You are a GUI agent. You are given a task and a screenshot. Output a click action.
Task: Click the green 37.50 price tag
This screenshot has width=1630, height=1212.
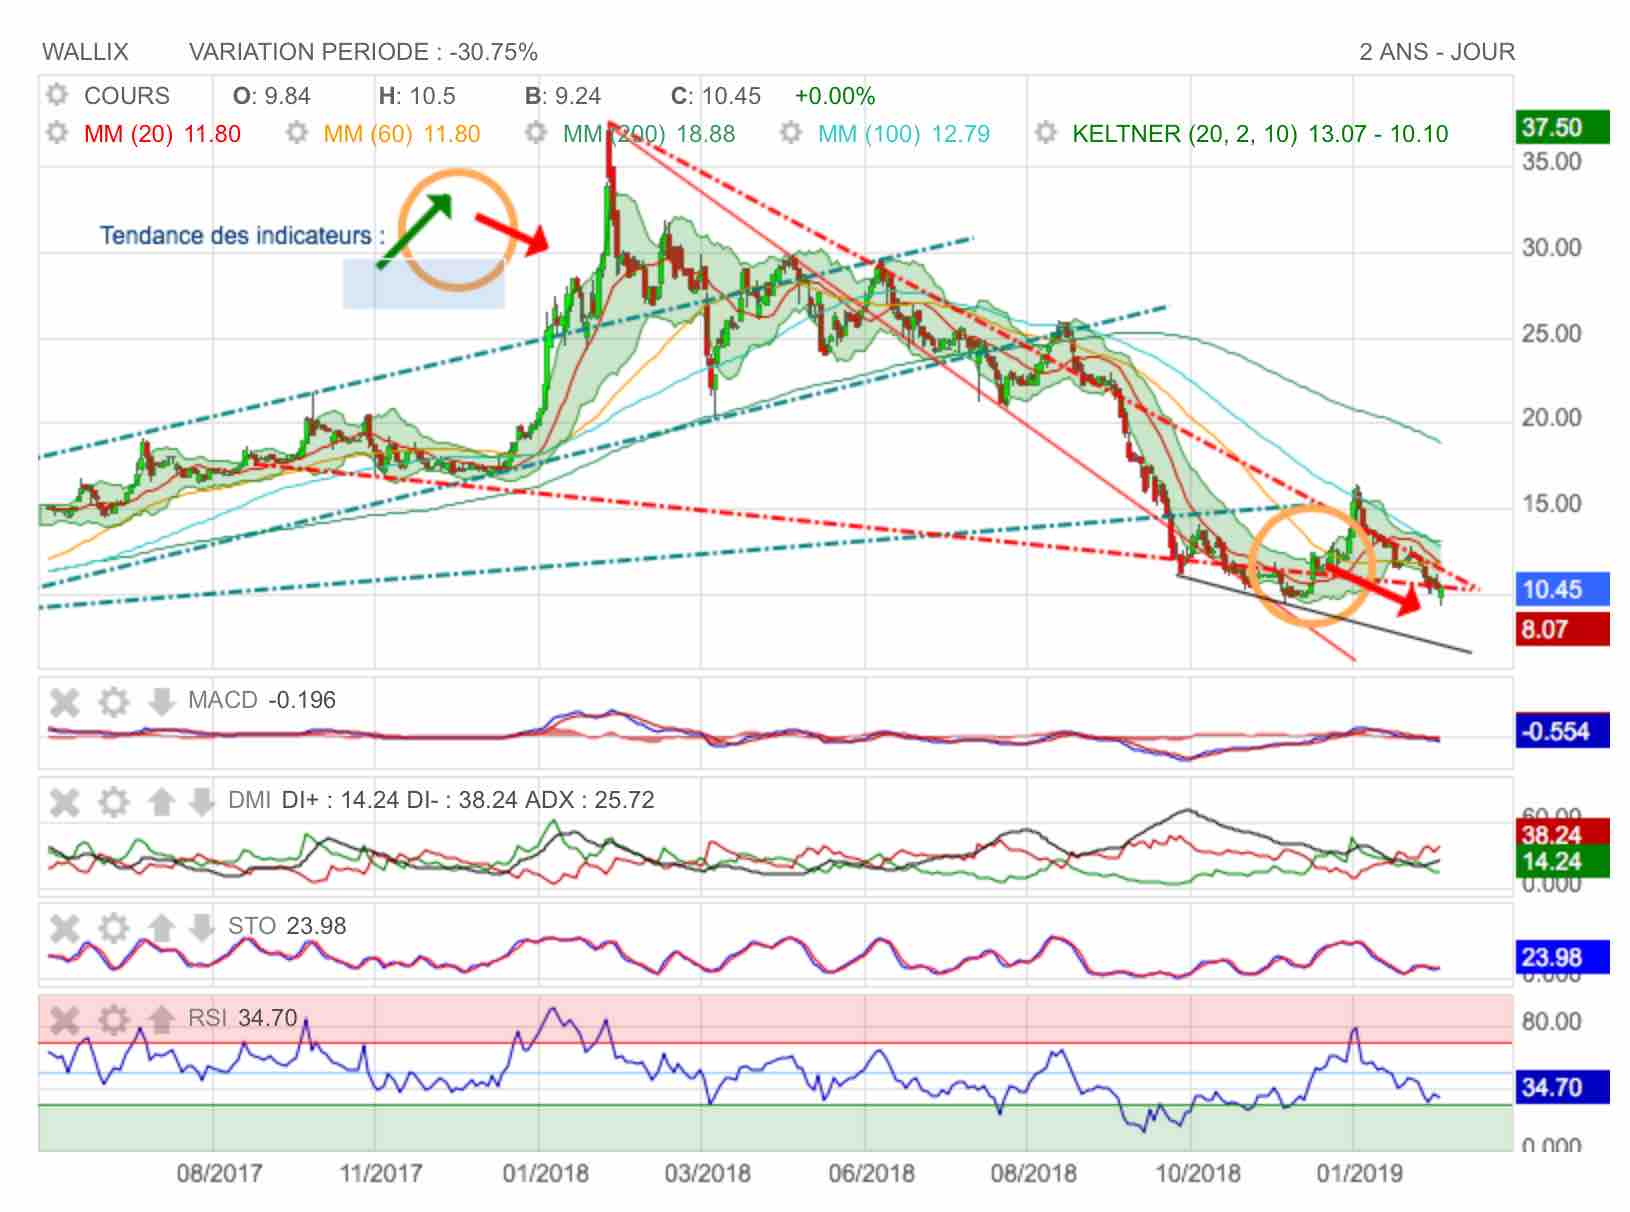[1562, 128]
